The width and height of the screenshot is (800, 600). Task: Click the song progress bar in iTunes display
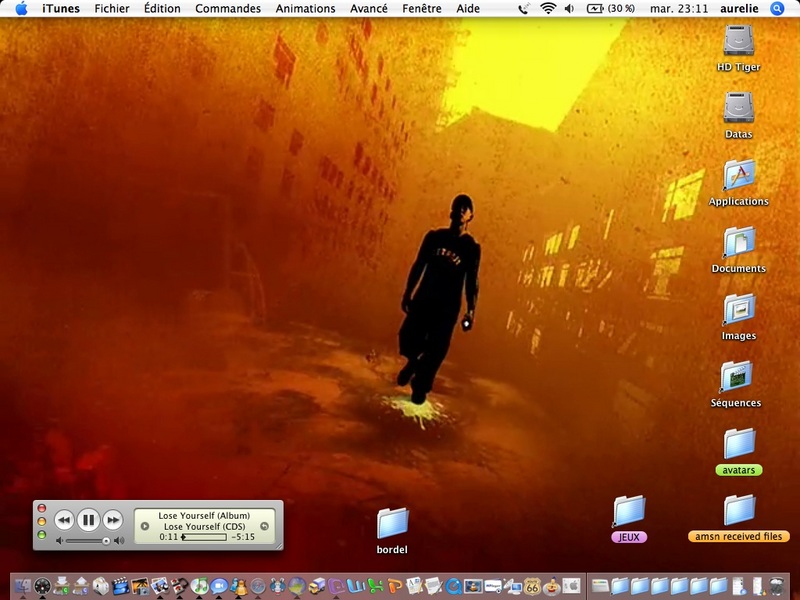point(204,537)
